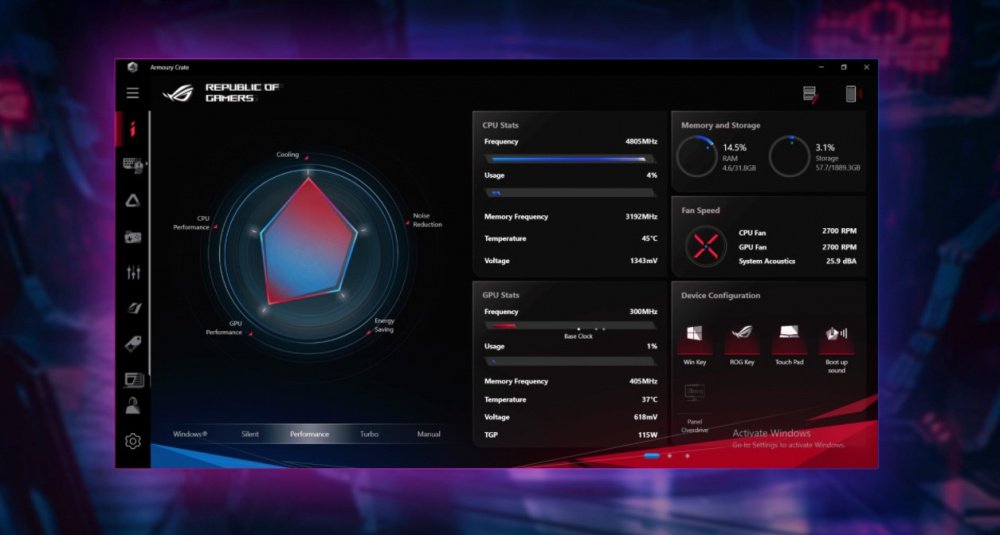Screen dimensions: 1000x535
Task: Toggle the ROG Key setting
Action: [x=742, y=339]
